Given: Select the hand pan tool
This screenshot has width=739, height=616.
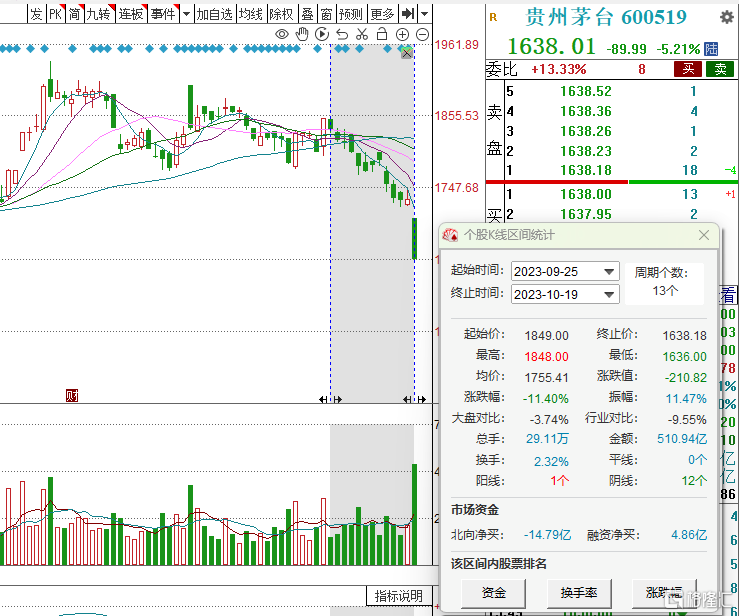Looking at the screenshot, I should [302, 34].
